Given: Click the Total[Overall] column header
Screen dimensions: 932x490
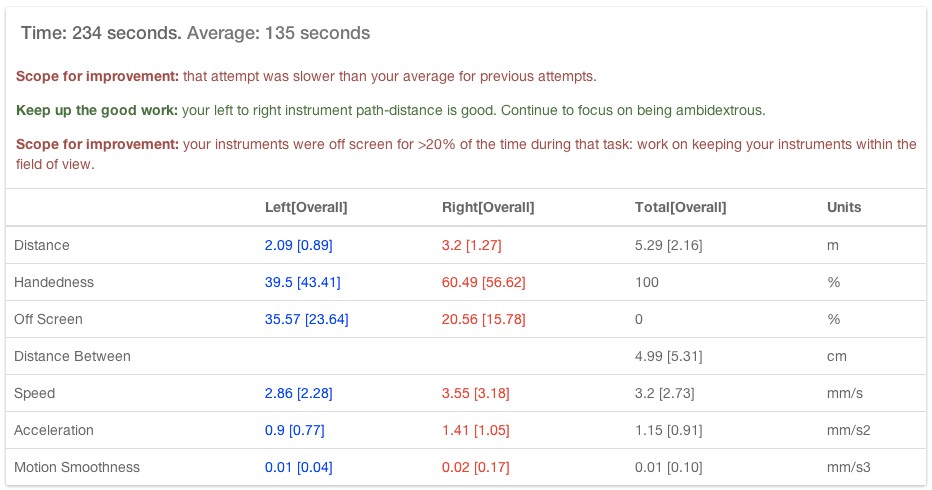Looking at the screenshot, I should 680,207.
